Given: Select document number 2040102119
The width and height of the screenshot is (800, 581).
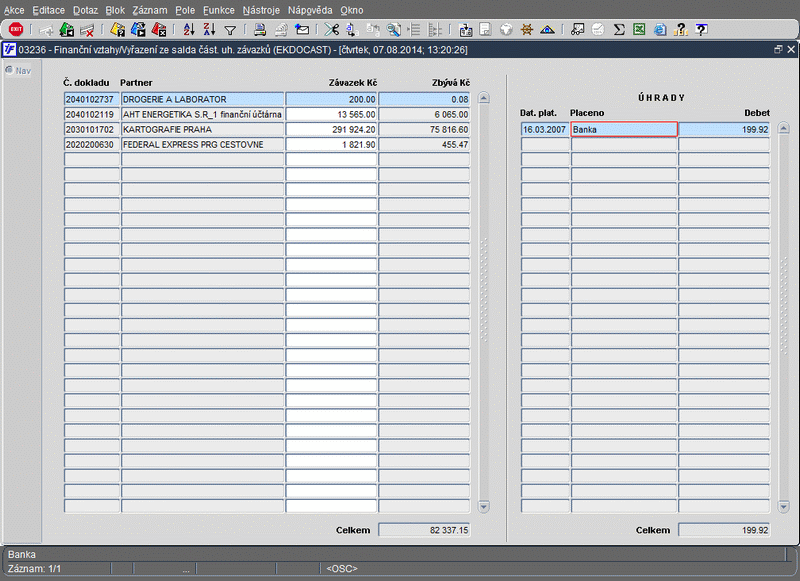Looking at the screenshot, I should coord(92,114).
